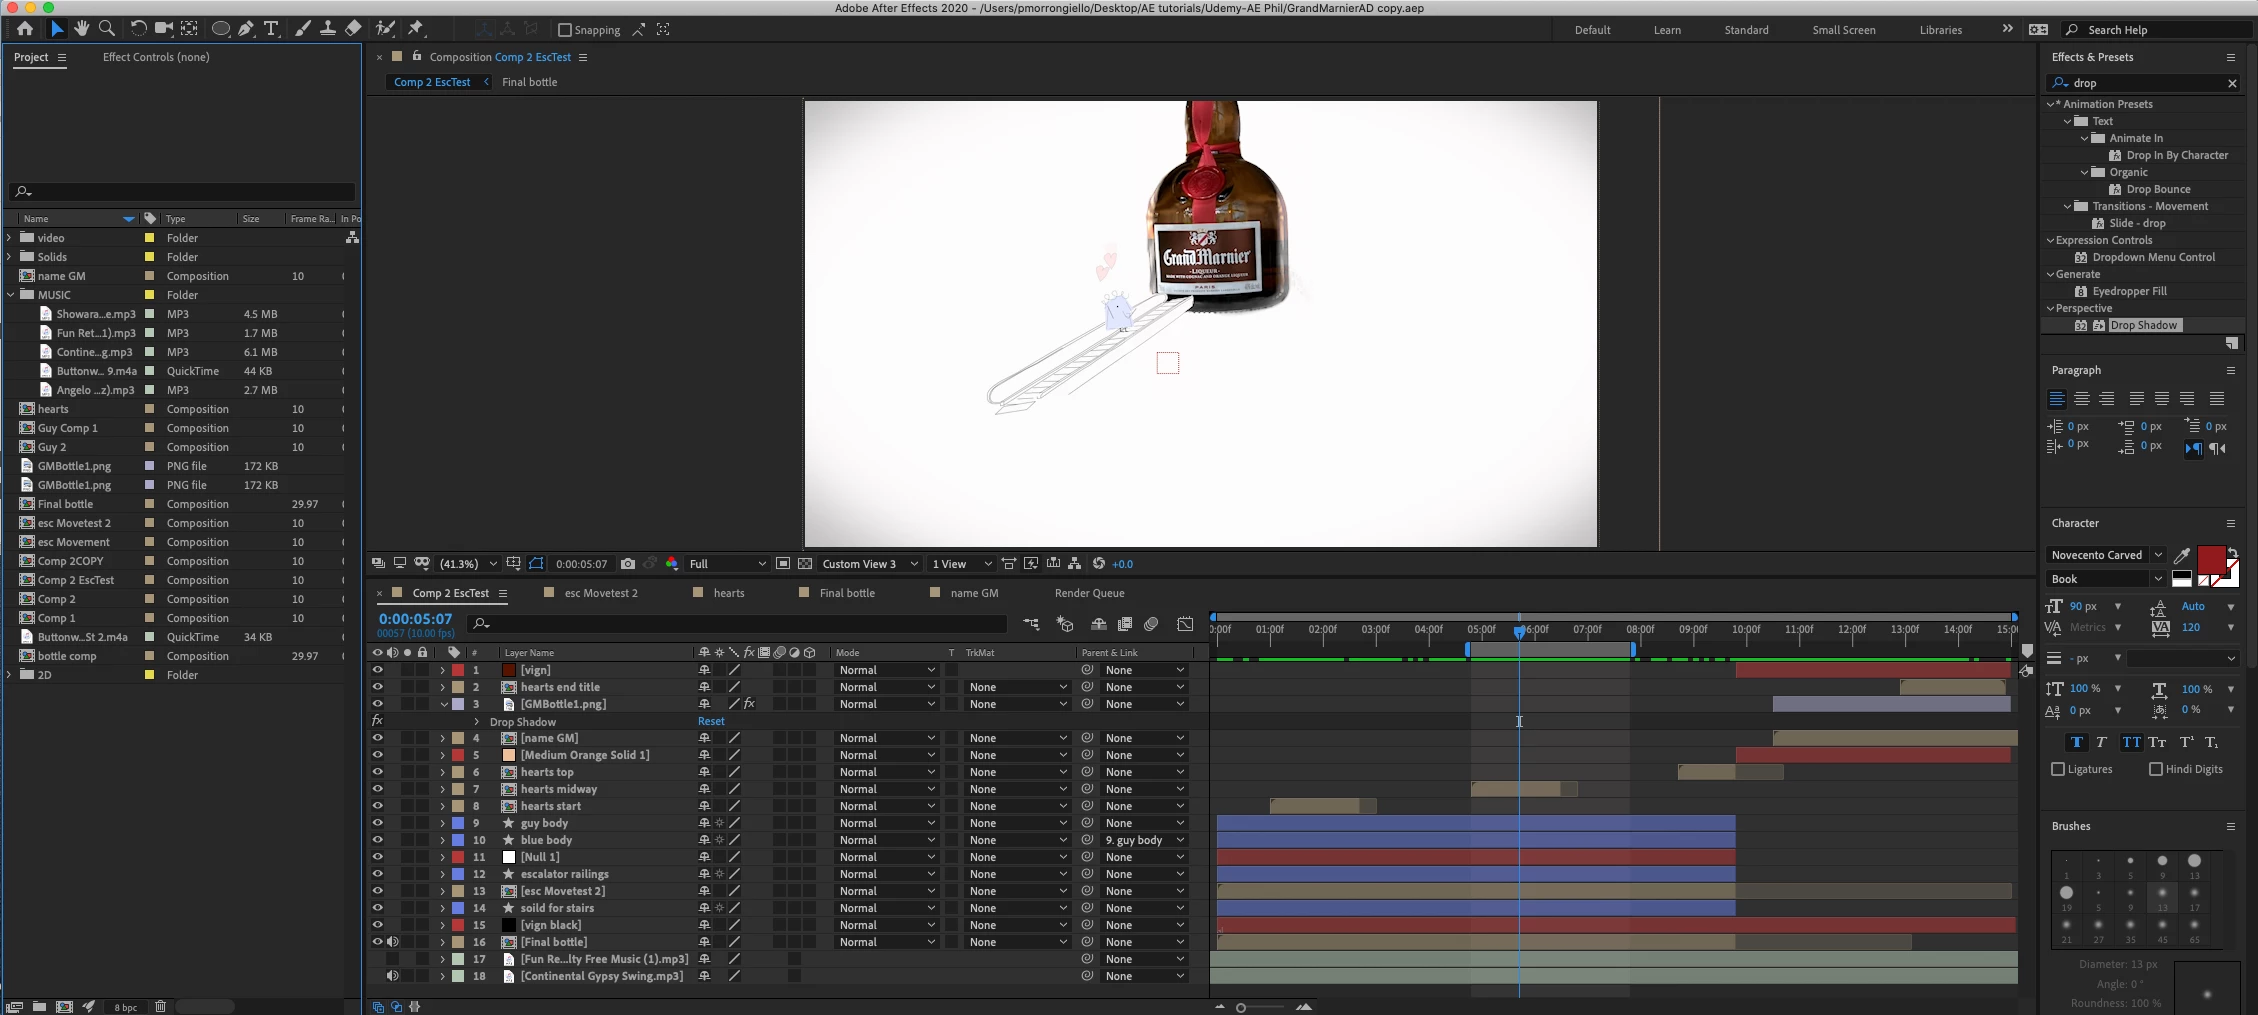This screenshot has width=2258, height=1015.
Task: Enable Motion Blur for the timeline
Action: (1151, 624)
